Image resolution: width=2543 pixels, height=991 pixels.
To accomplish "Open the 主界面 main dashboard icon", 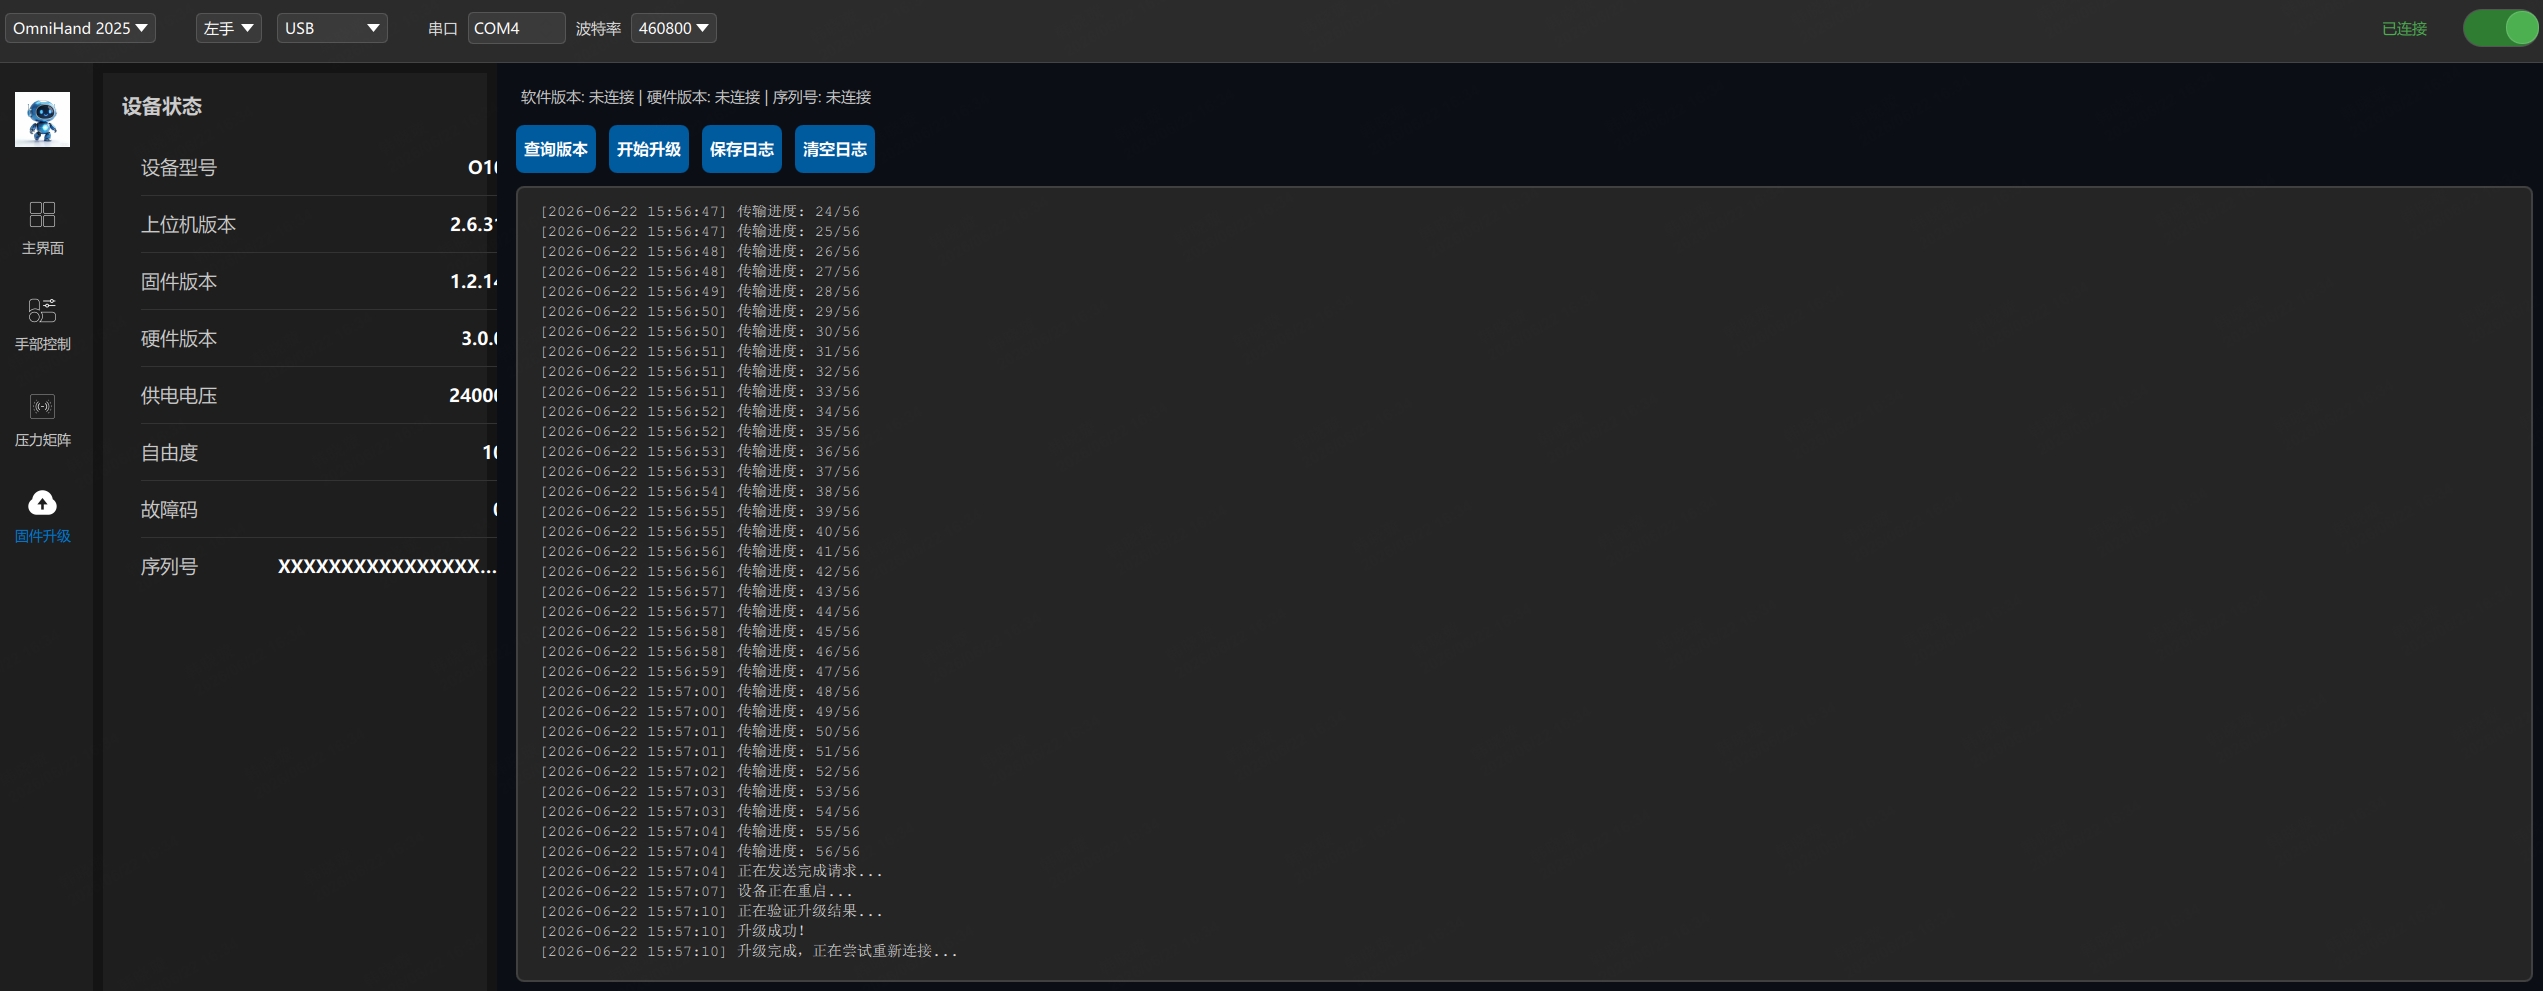I will pos(42,214).
